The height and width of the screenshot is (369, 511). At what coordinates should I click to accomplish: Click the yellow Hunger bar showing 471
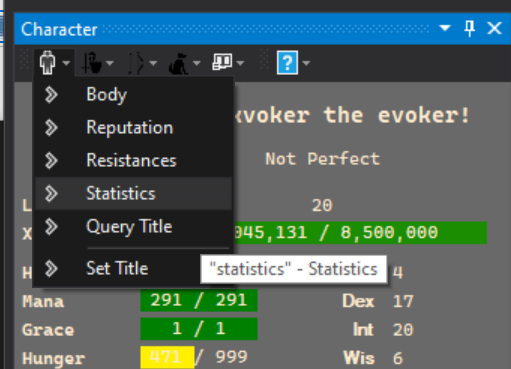167,357
